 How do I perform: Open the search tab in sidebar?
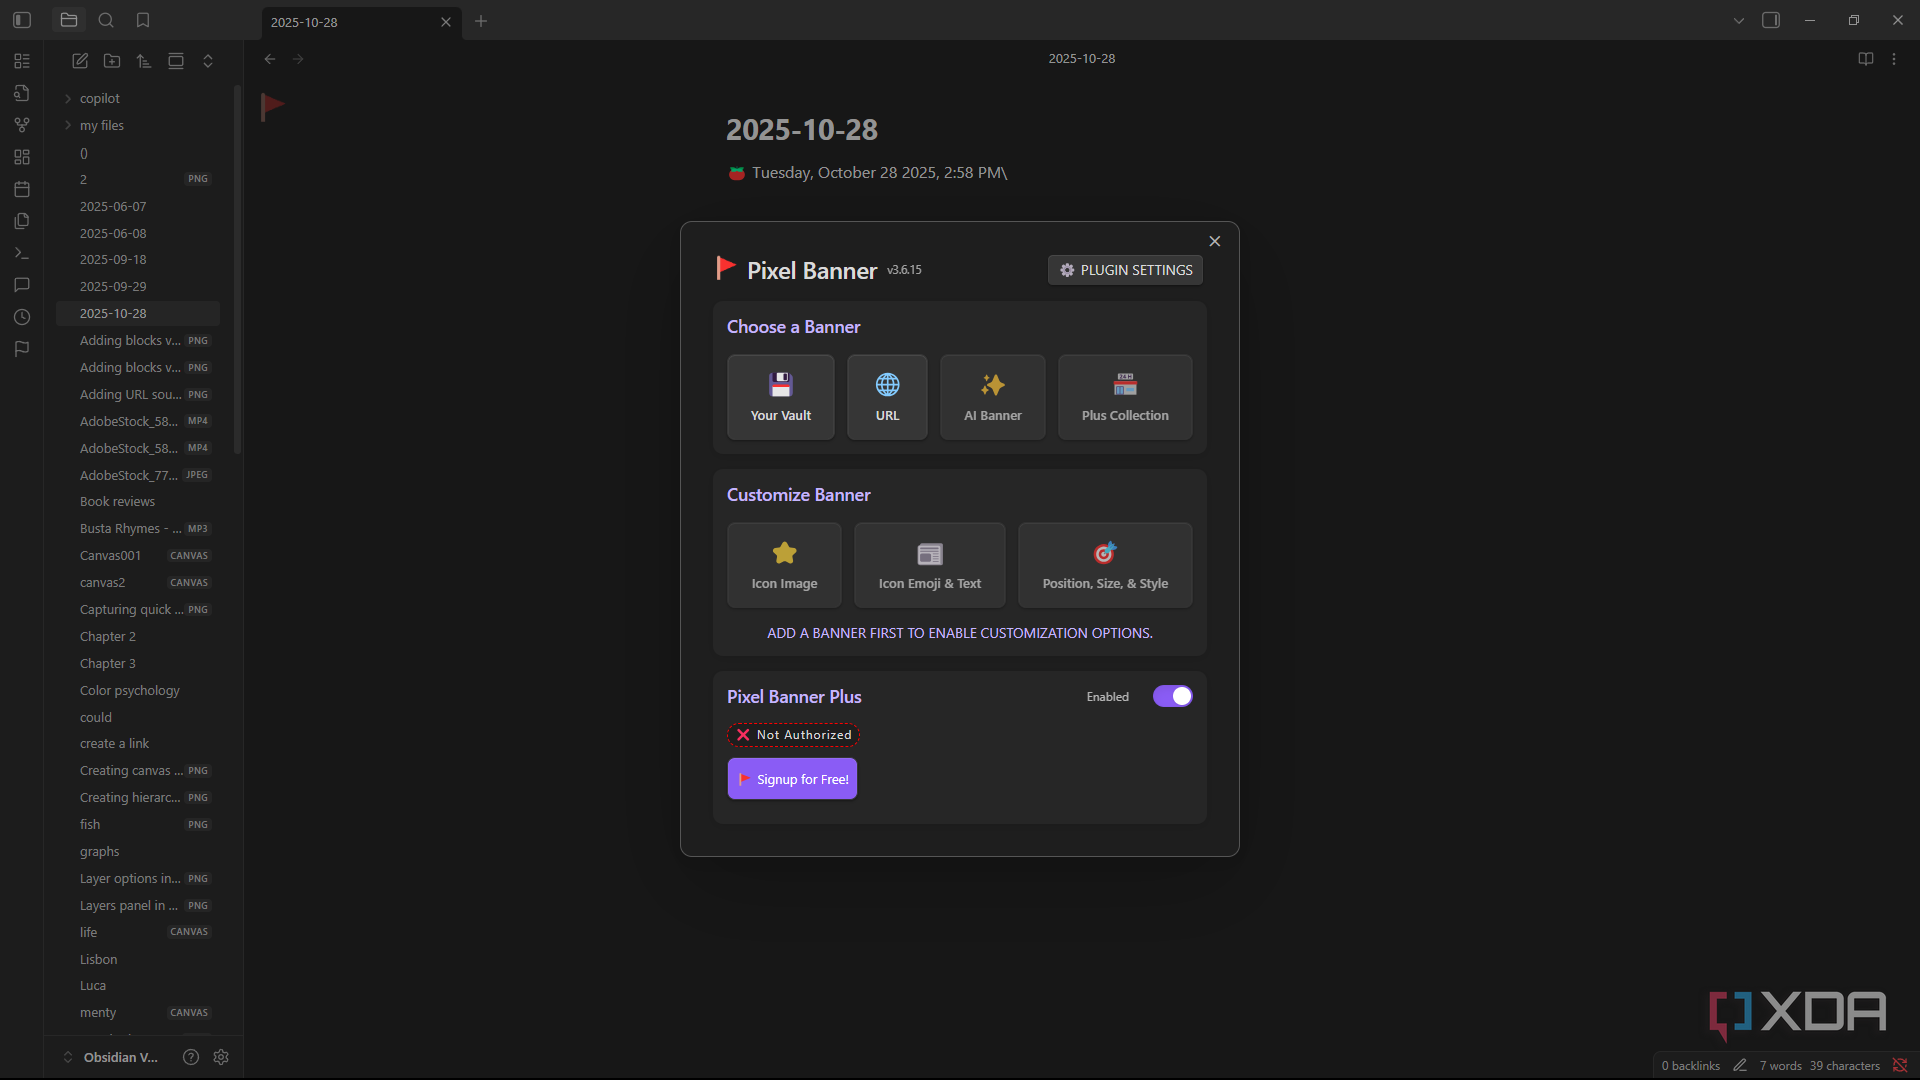(x=106, y=20)
